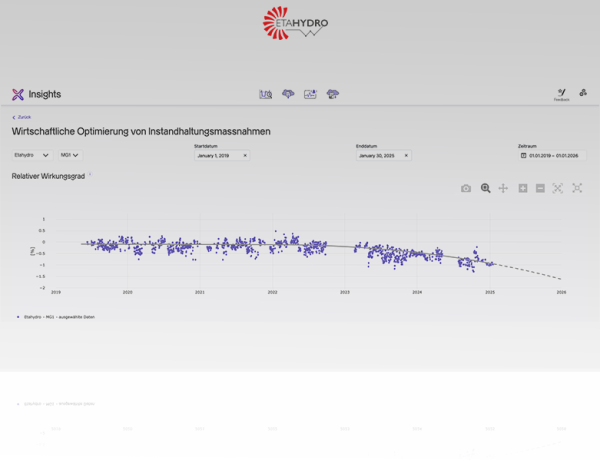Click the -1.5 label on the y-axis
This screenshot has height=460, width=600.
[x=41, y=276]
